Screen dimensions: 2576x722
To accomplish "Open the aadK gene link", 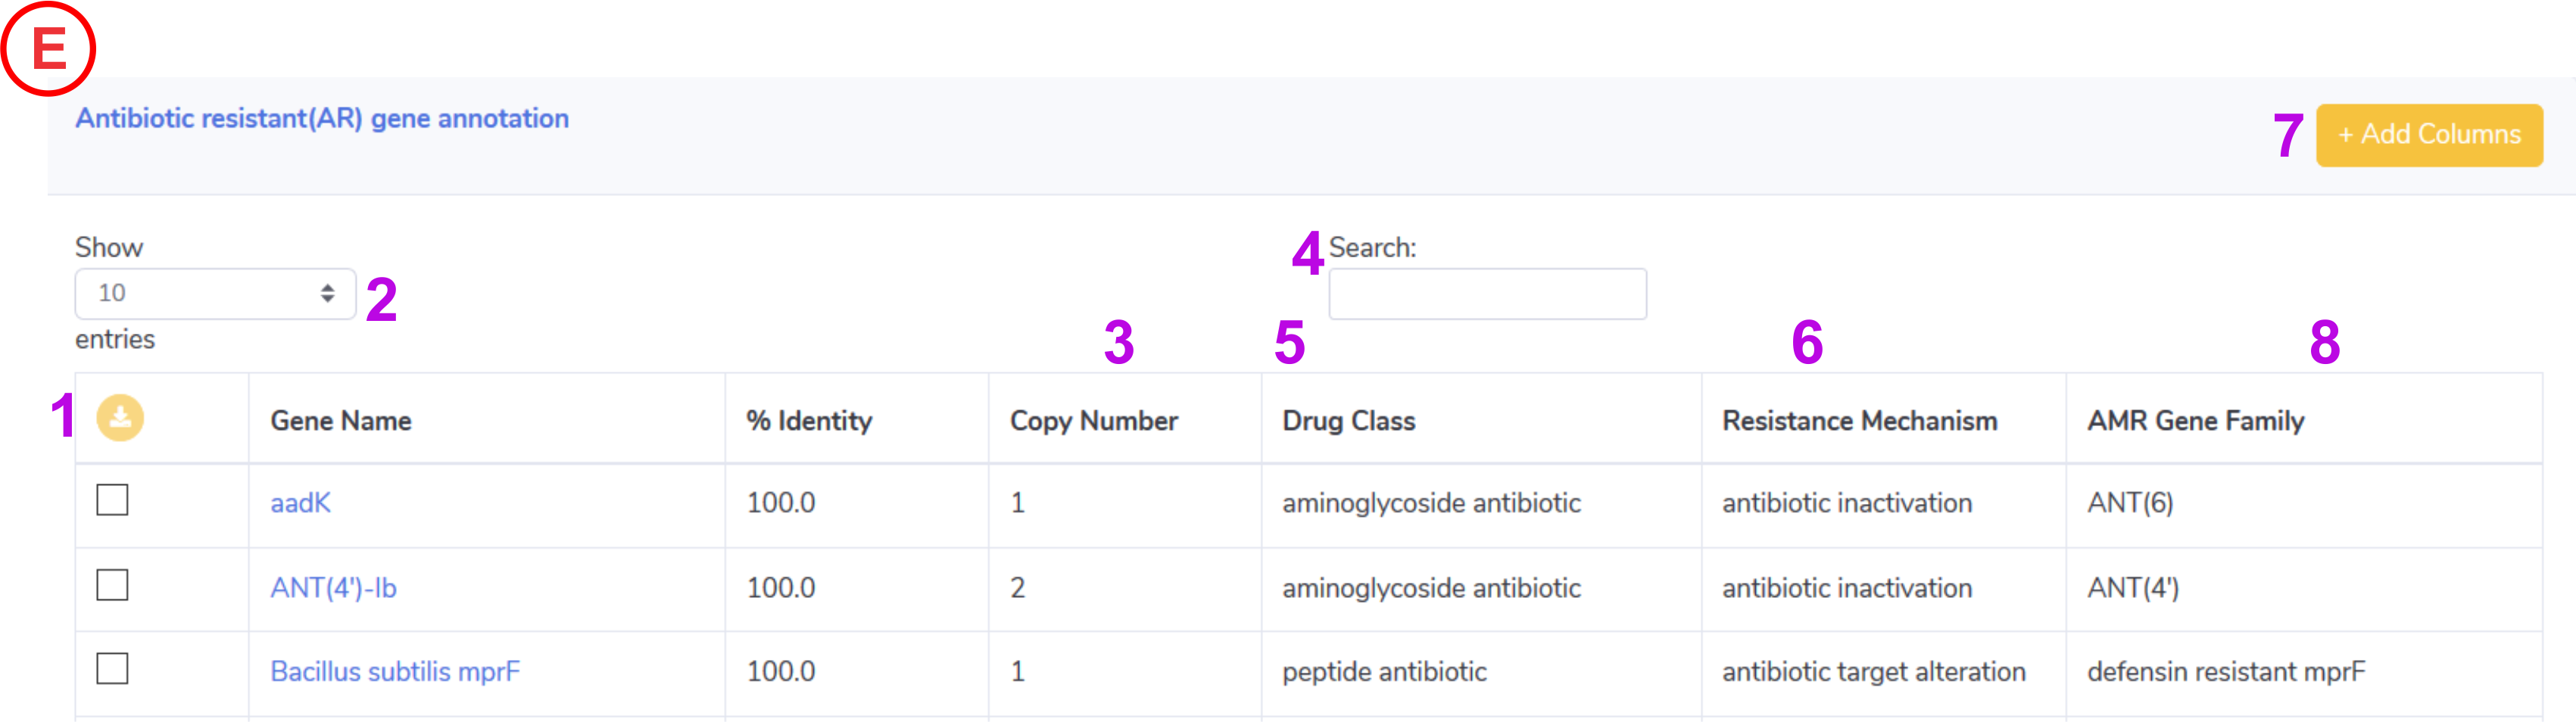I will [300, 503].
